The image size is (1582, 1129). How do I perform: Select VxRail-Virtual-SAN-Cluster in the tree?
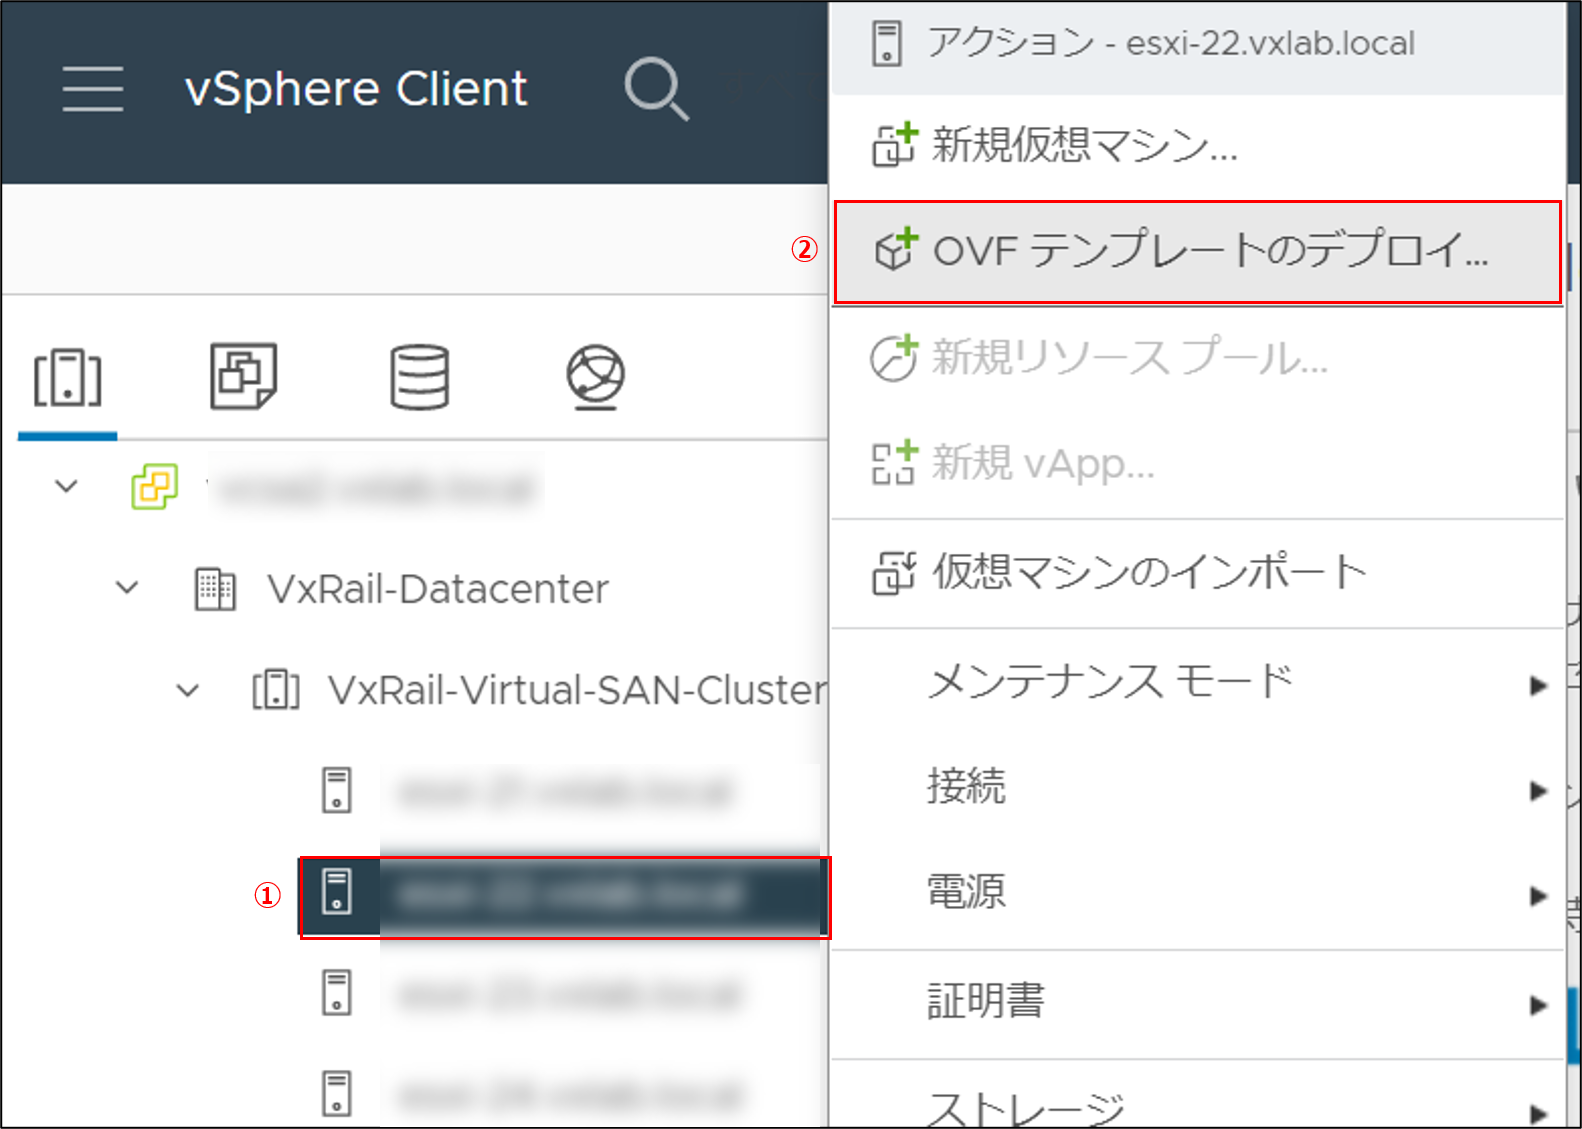tap(577, 690)
